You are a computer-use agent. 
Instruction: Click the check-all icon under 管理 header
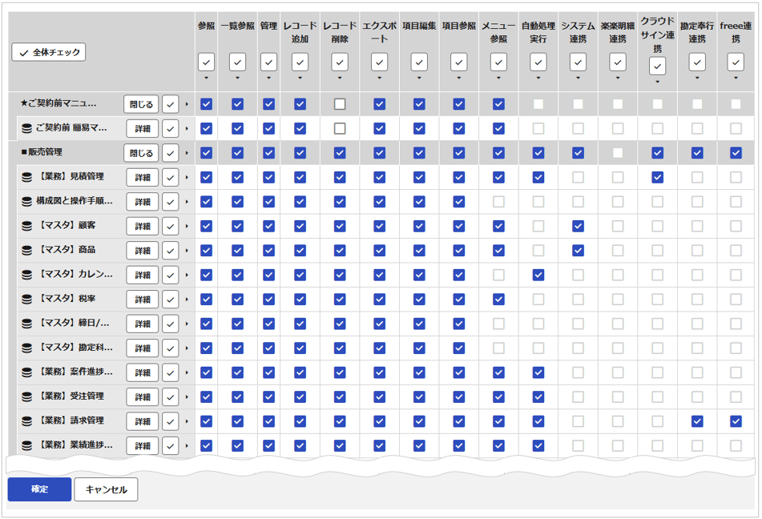(269, 62)
